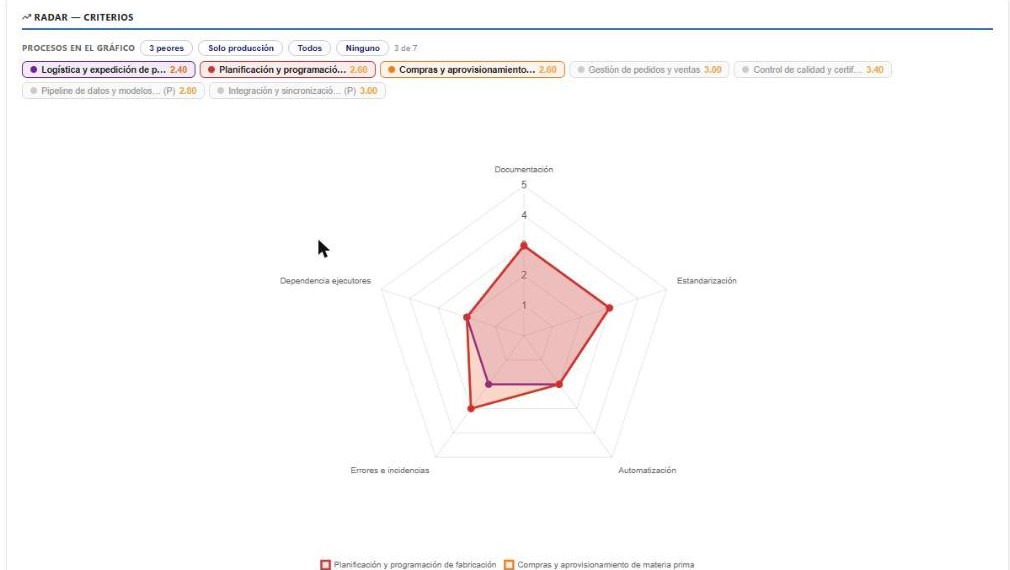Click the '5' scale label on the radar

click(x=524, y=185)
